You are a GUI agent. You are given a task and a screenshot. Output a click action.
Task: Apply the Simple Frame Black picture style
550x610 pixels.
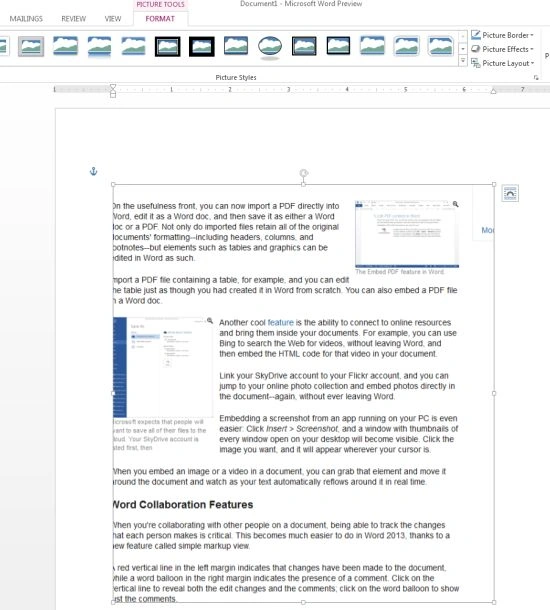click(x=236, y=46)
